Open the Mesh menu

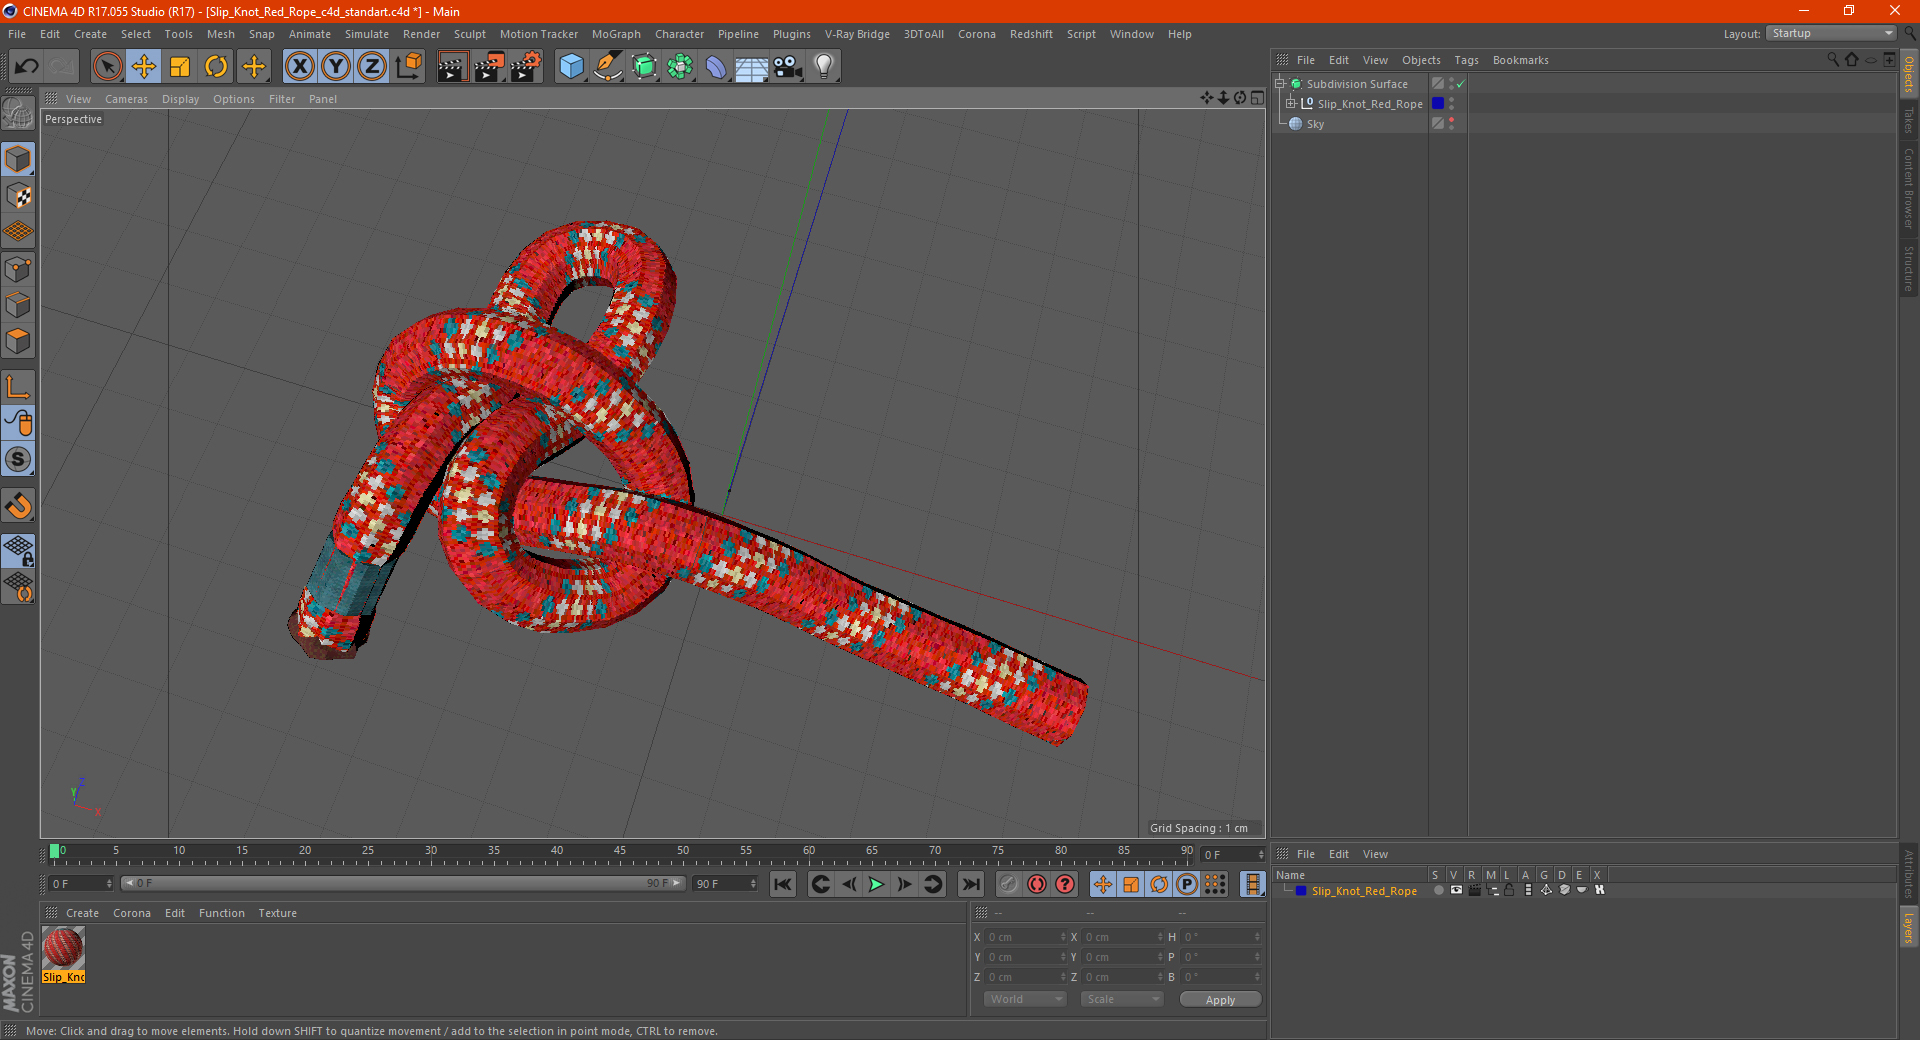[x=220, y=34]
